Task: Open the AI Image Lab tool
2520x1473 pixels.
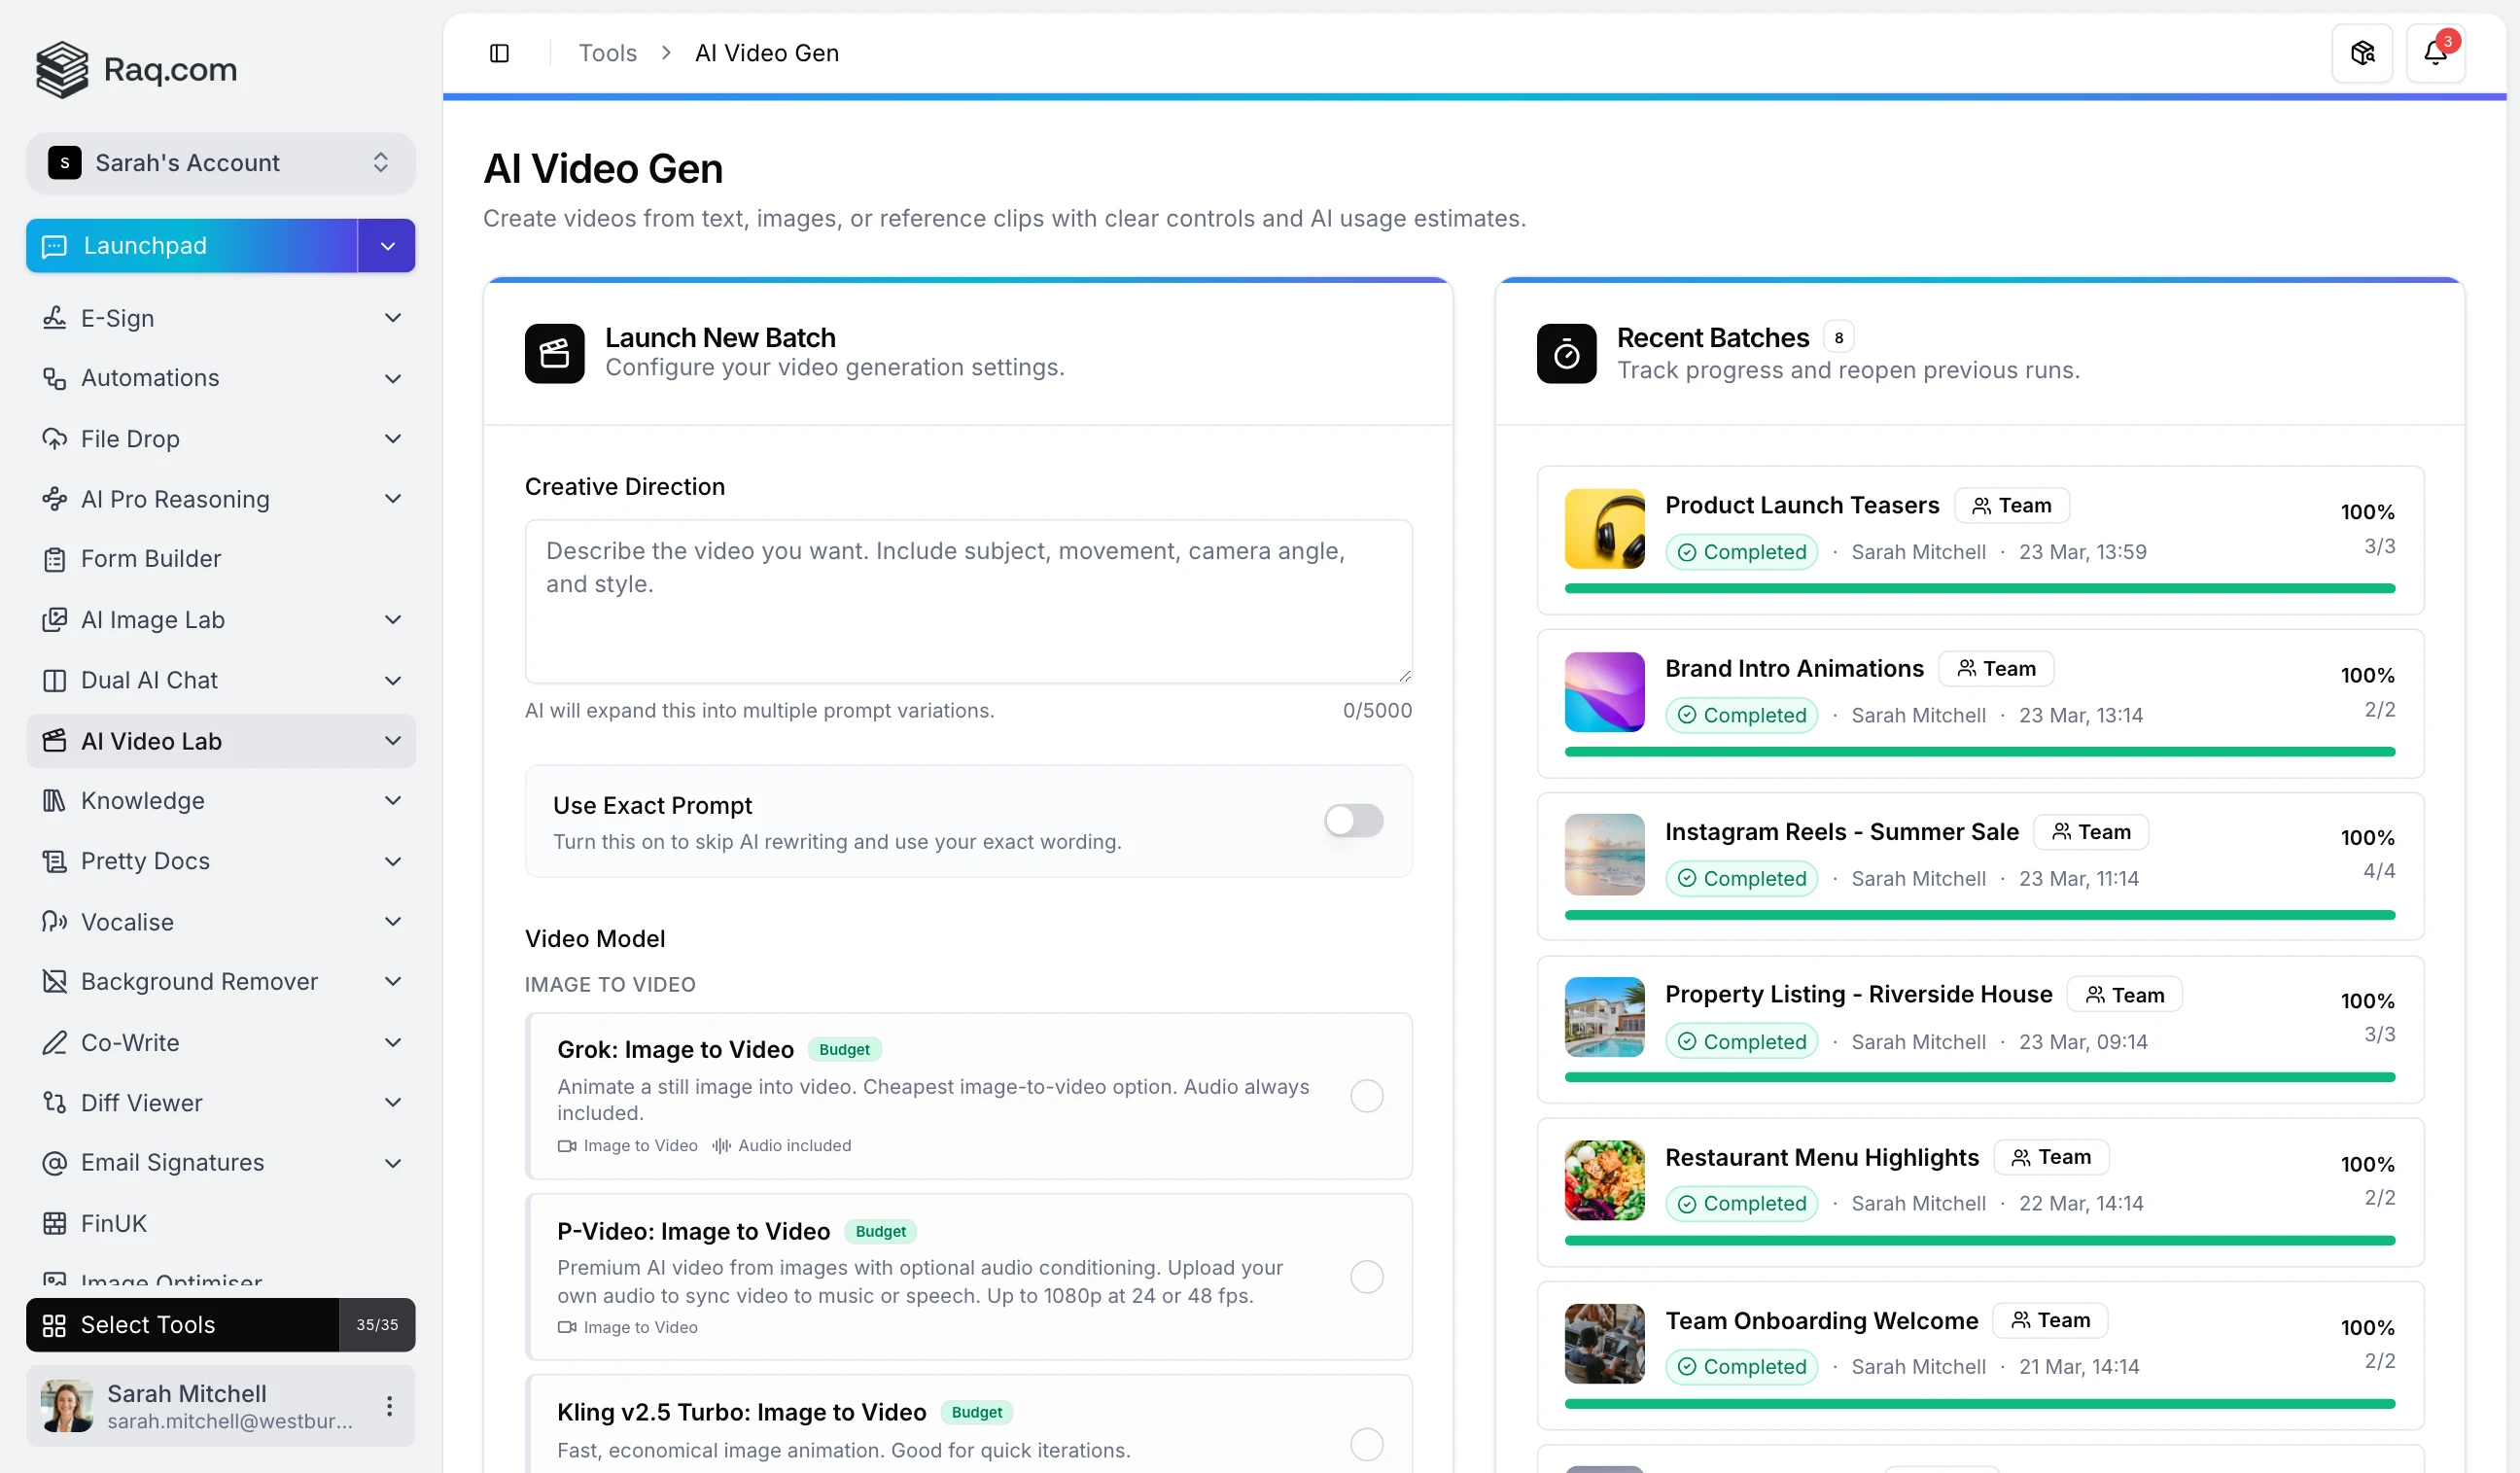Action: tap(56, 620)
